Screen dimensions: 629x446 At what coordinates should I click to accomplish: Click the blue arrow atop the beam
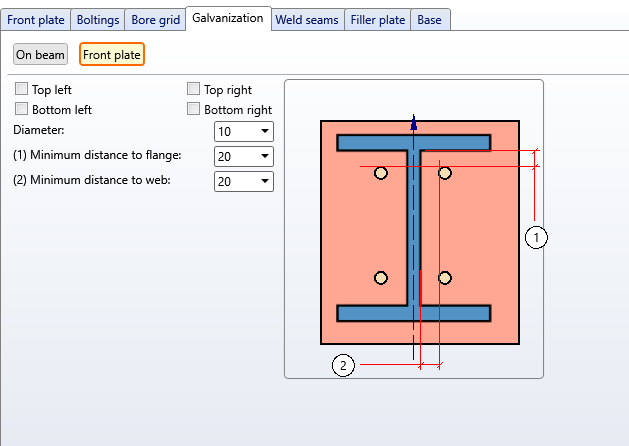(414, 123)
